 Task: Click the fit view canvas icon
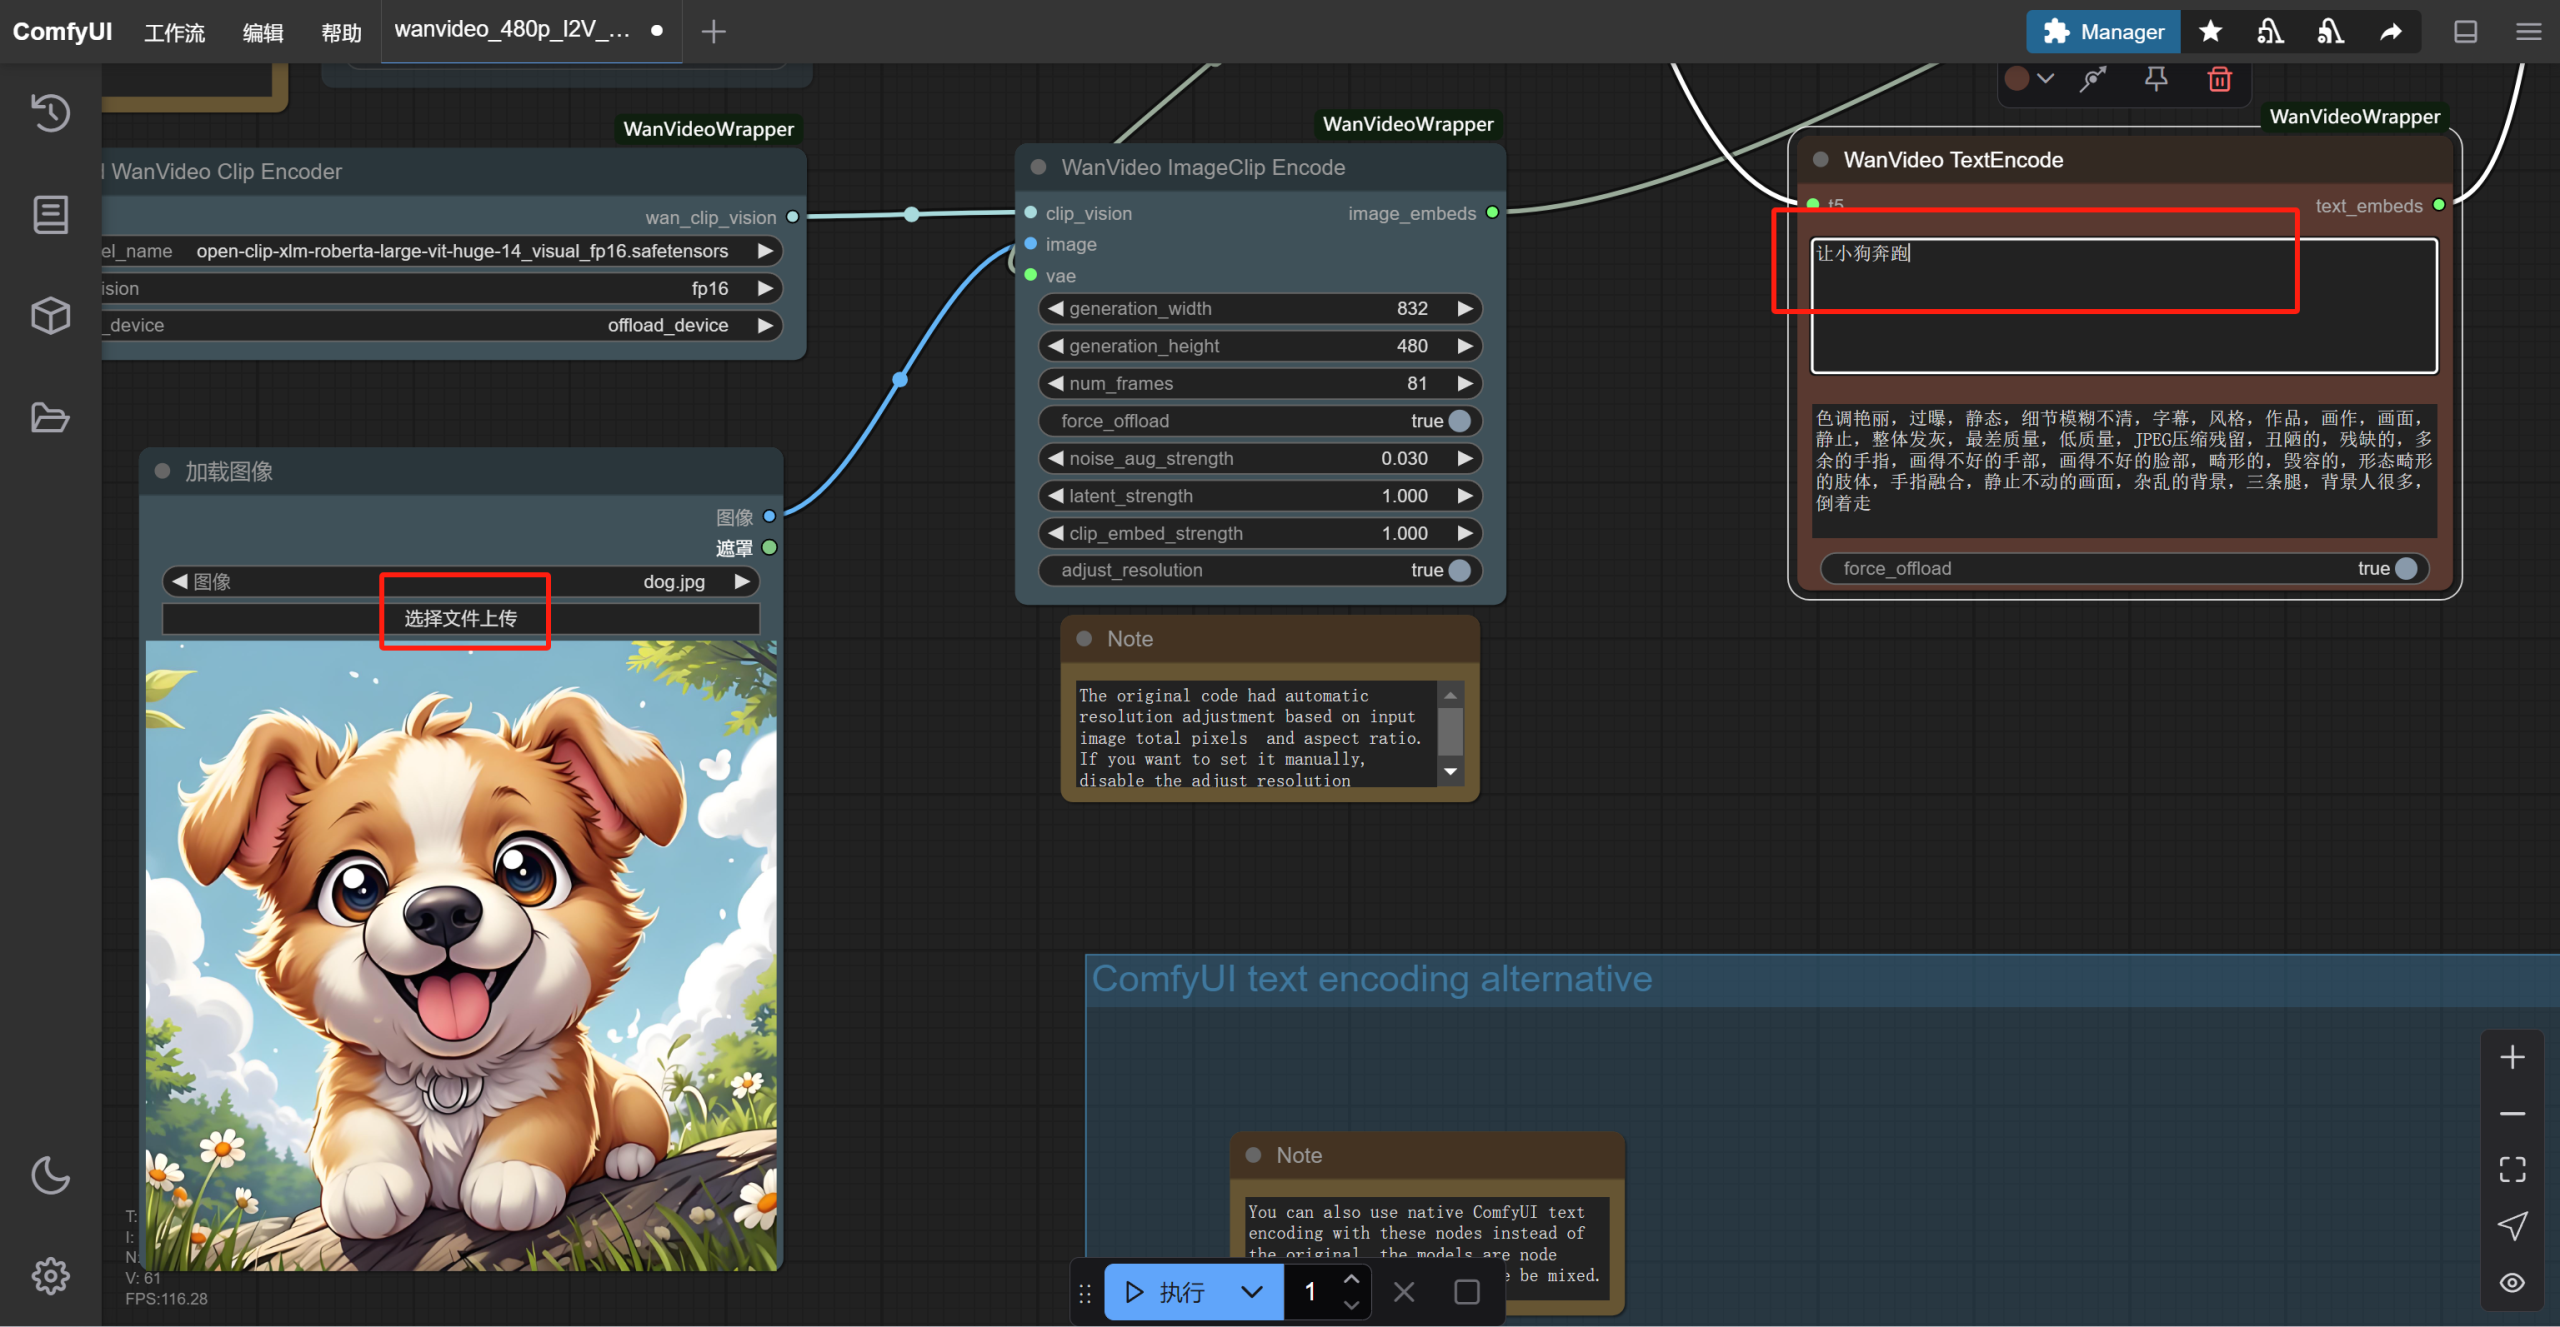tap(2512, 1169)
